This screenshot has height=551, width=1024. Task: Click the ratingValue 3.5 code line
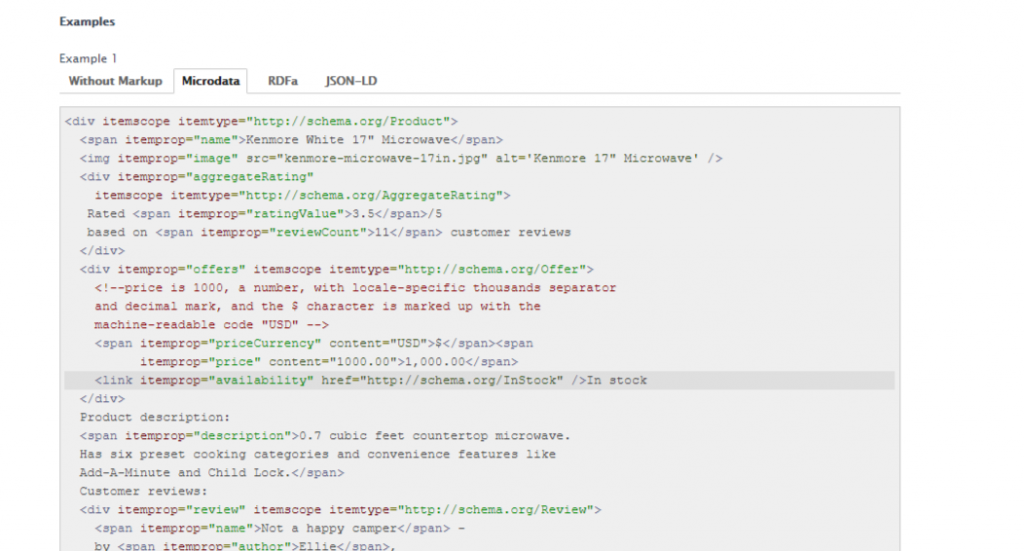264,214
